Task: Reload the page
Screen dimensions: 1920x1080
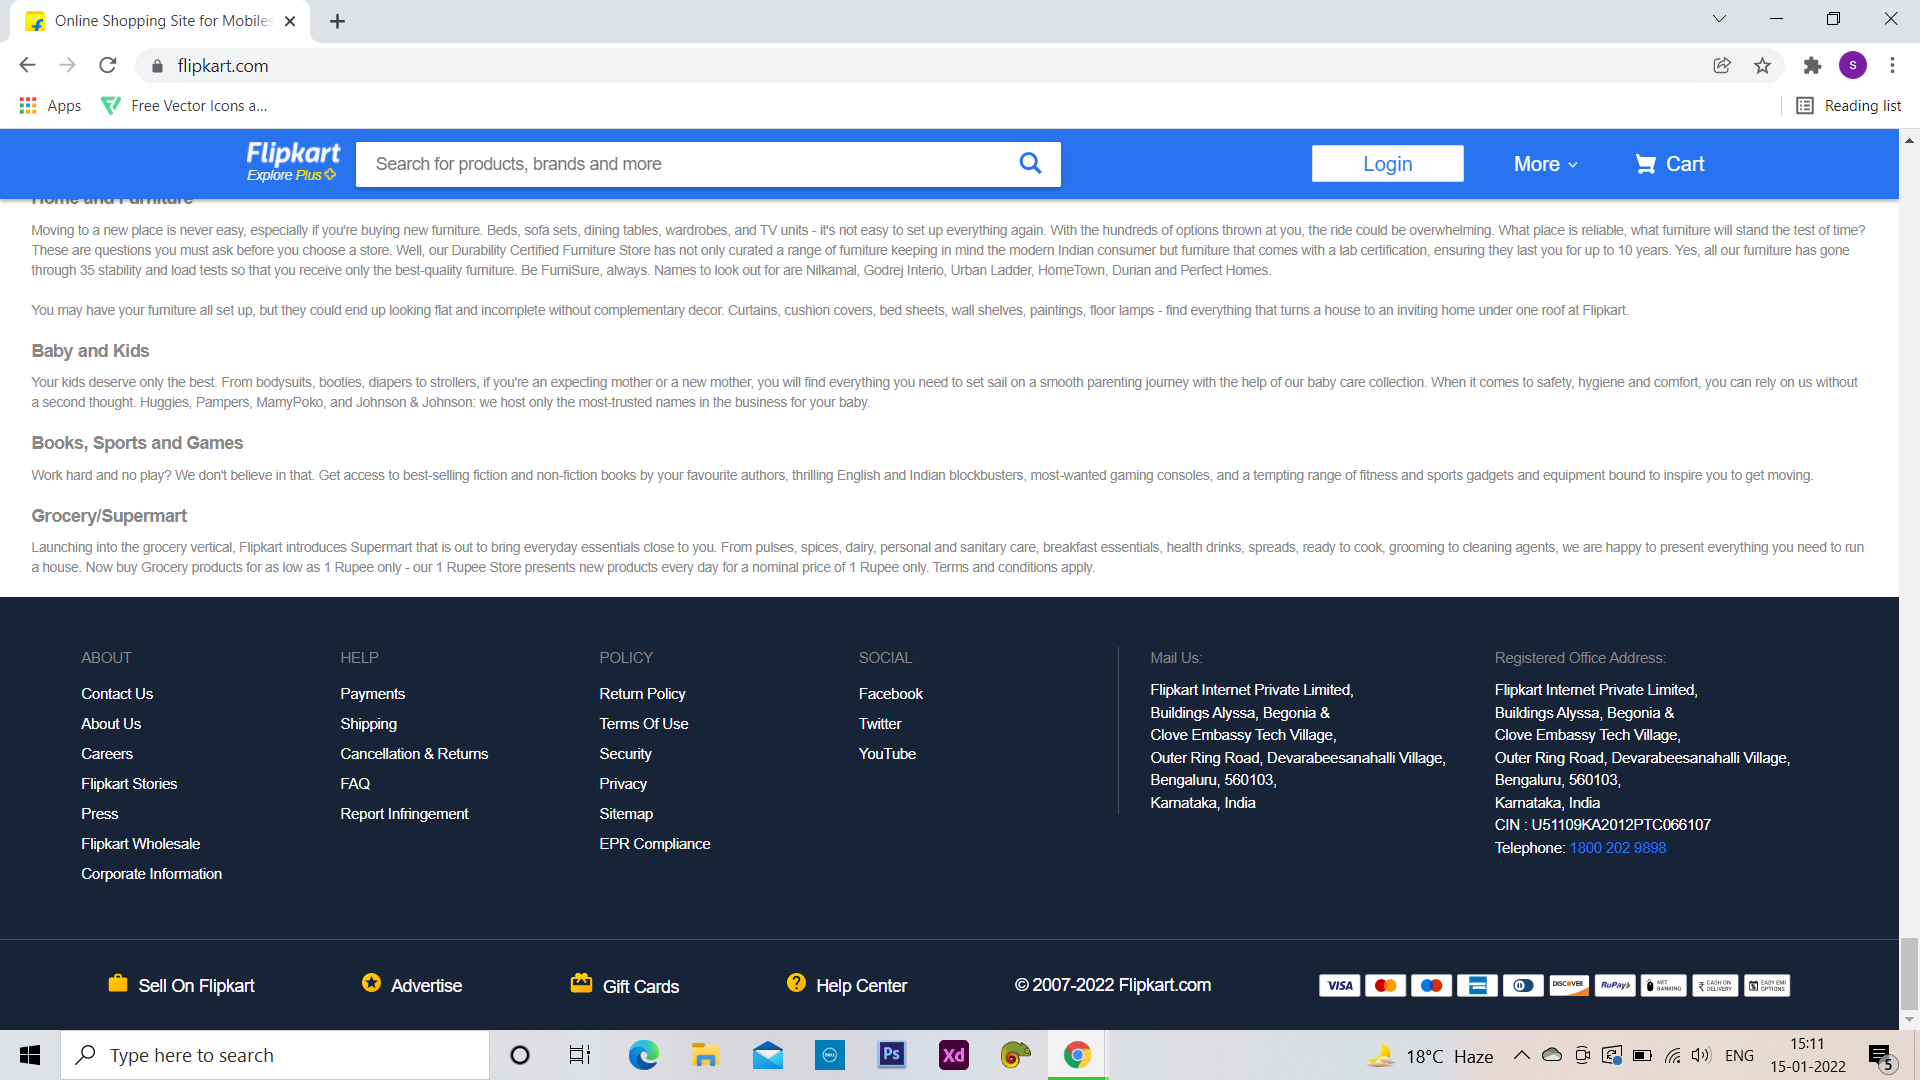Action: pyautogui.click(x=108, y=66)
